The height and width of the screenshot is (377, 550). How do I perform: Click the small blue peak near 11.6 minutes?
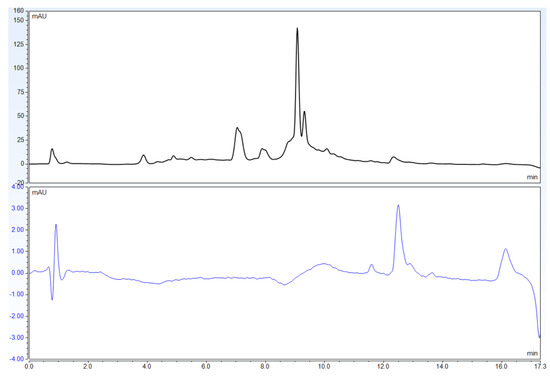point(371,268)
